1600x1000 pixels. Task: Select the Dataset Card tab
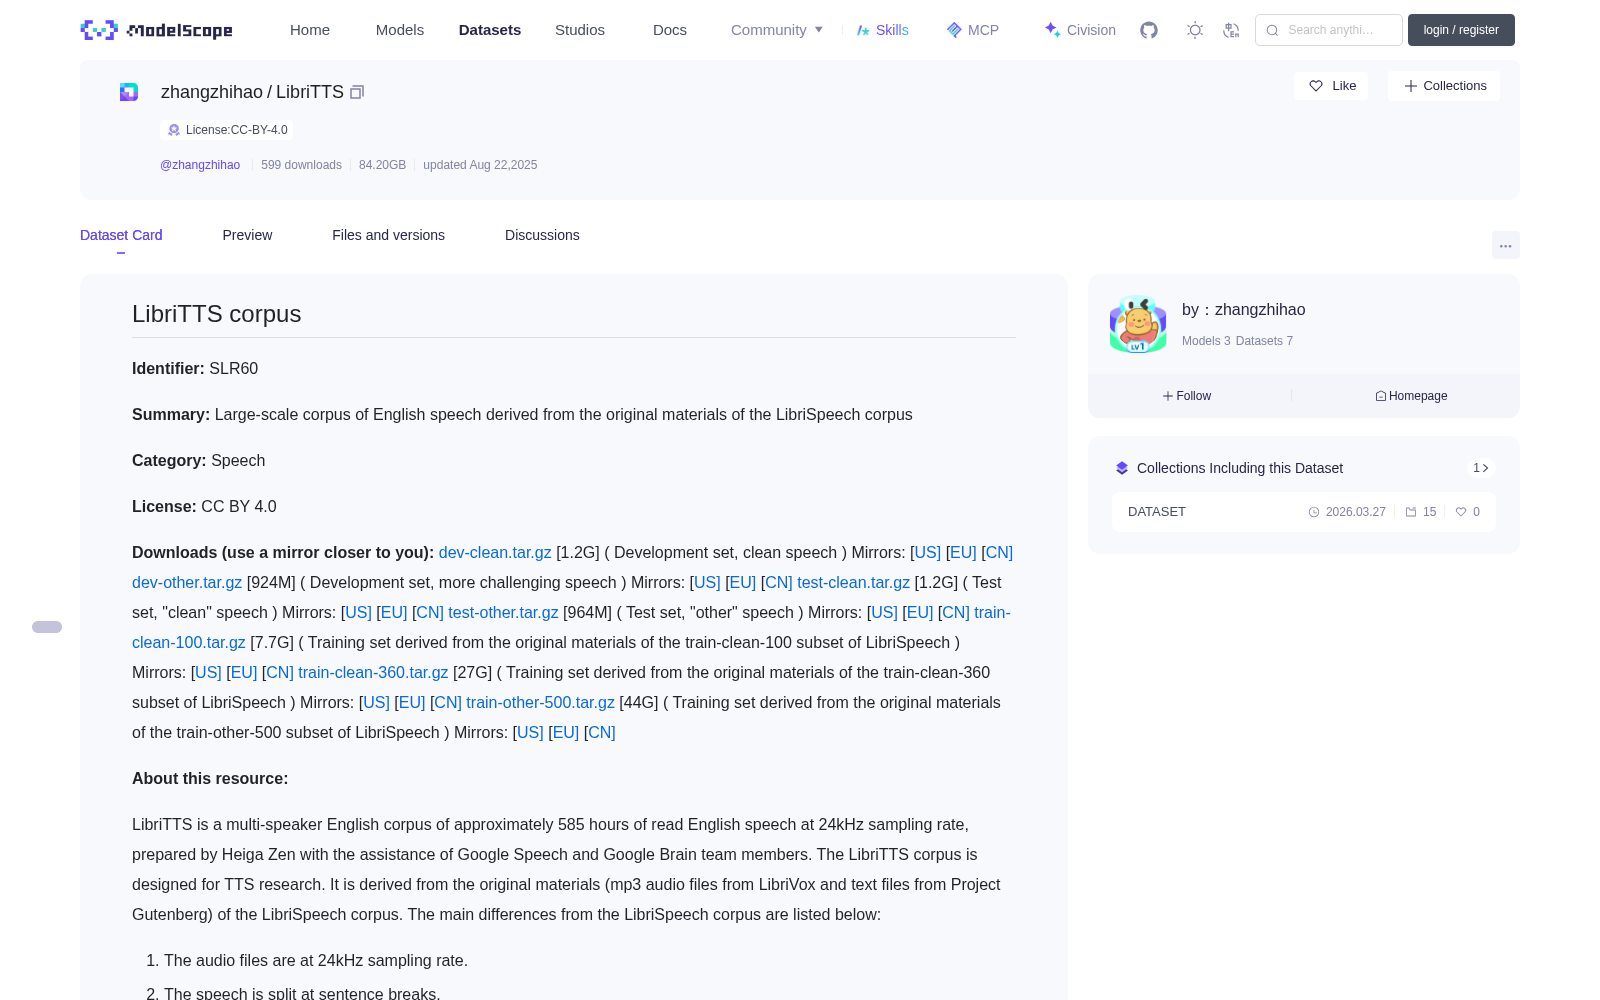pos(121,235)
